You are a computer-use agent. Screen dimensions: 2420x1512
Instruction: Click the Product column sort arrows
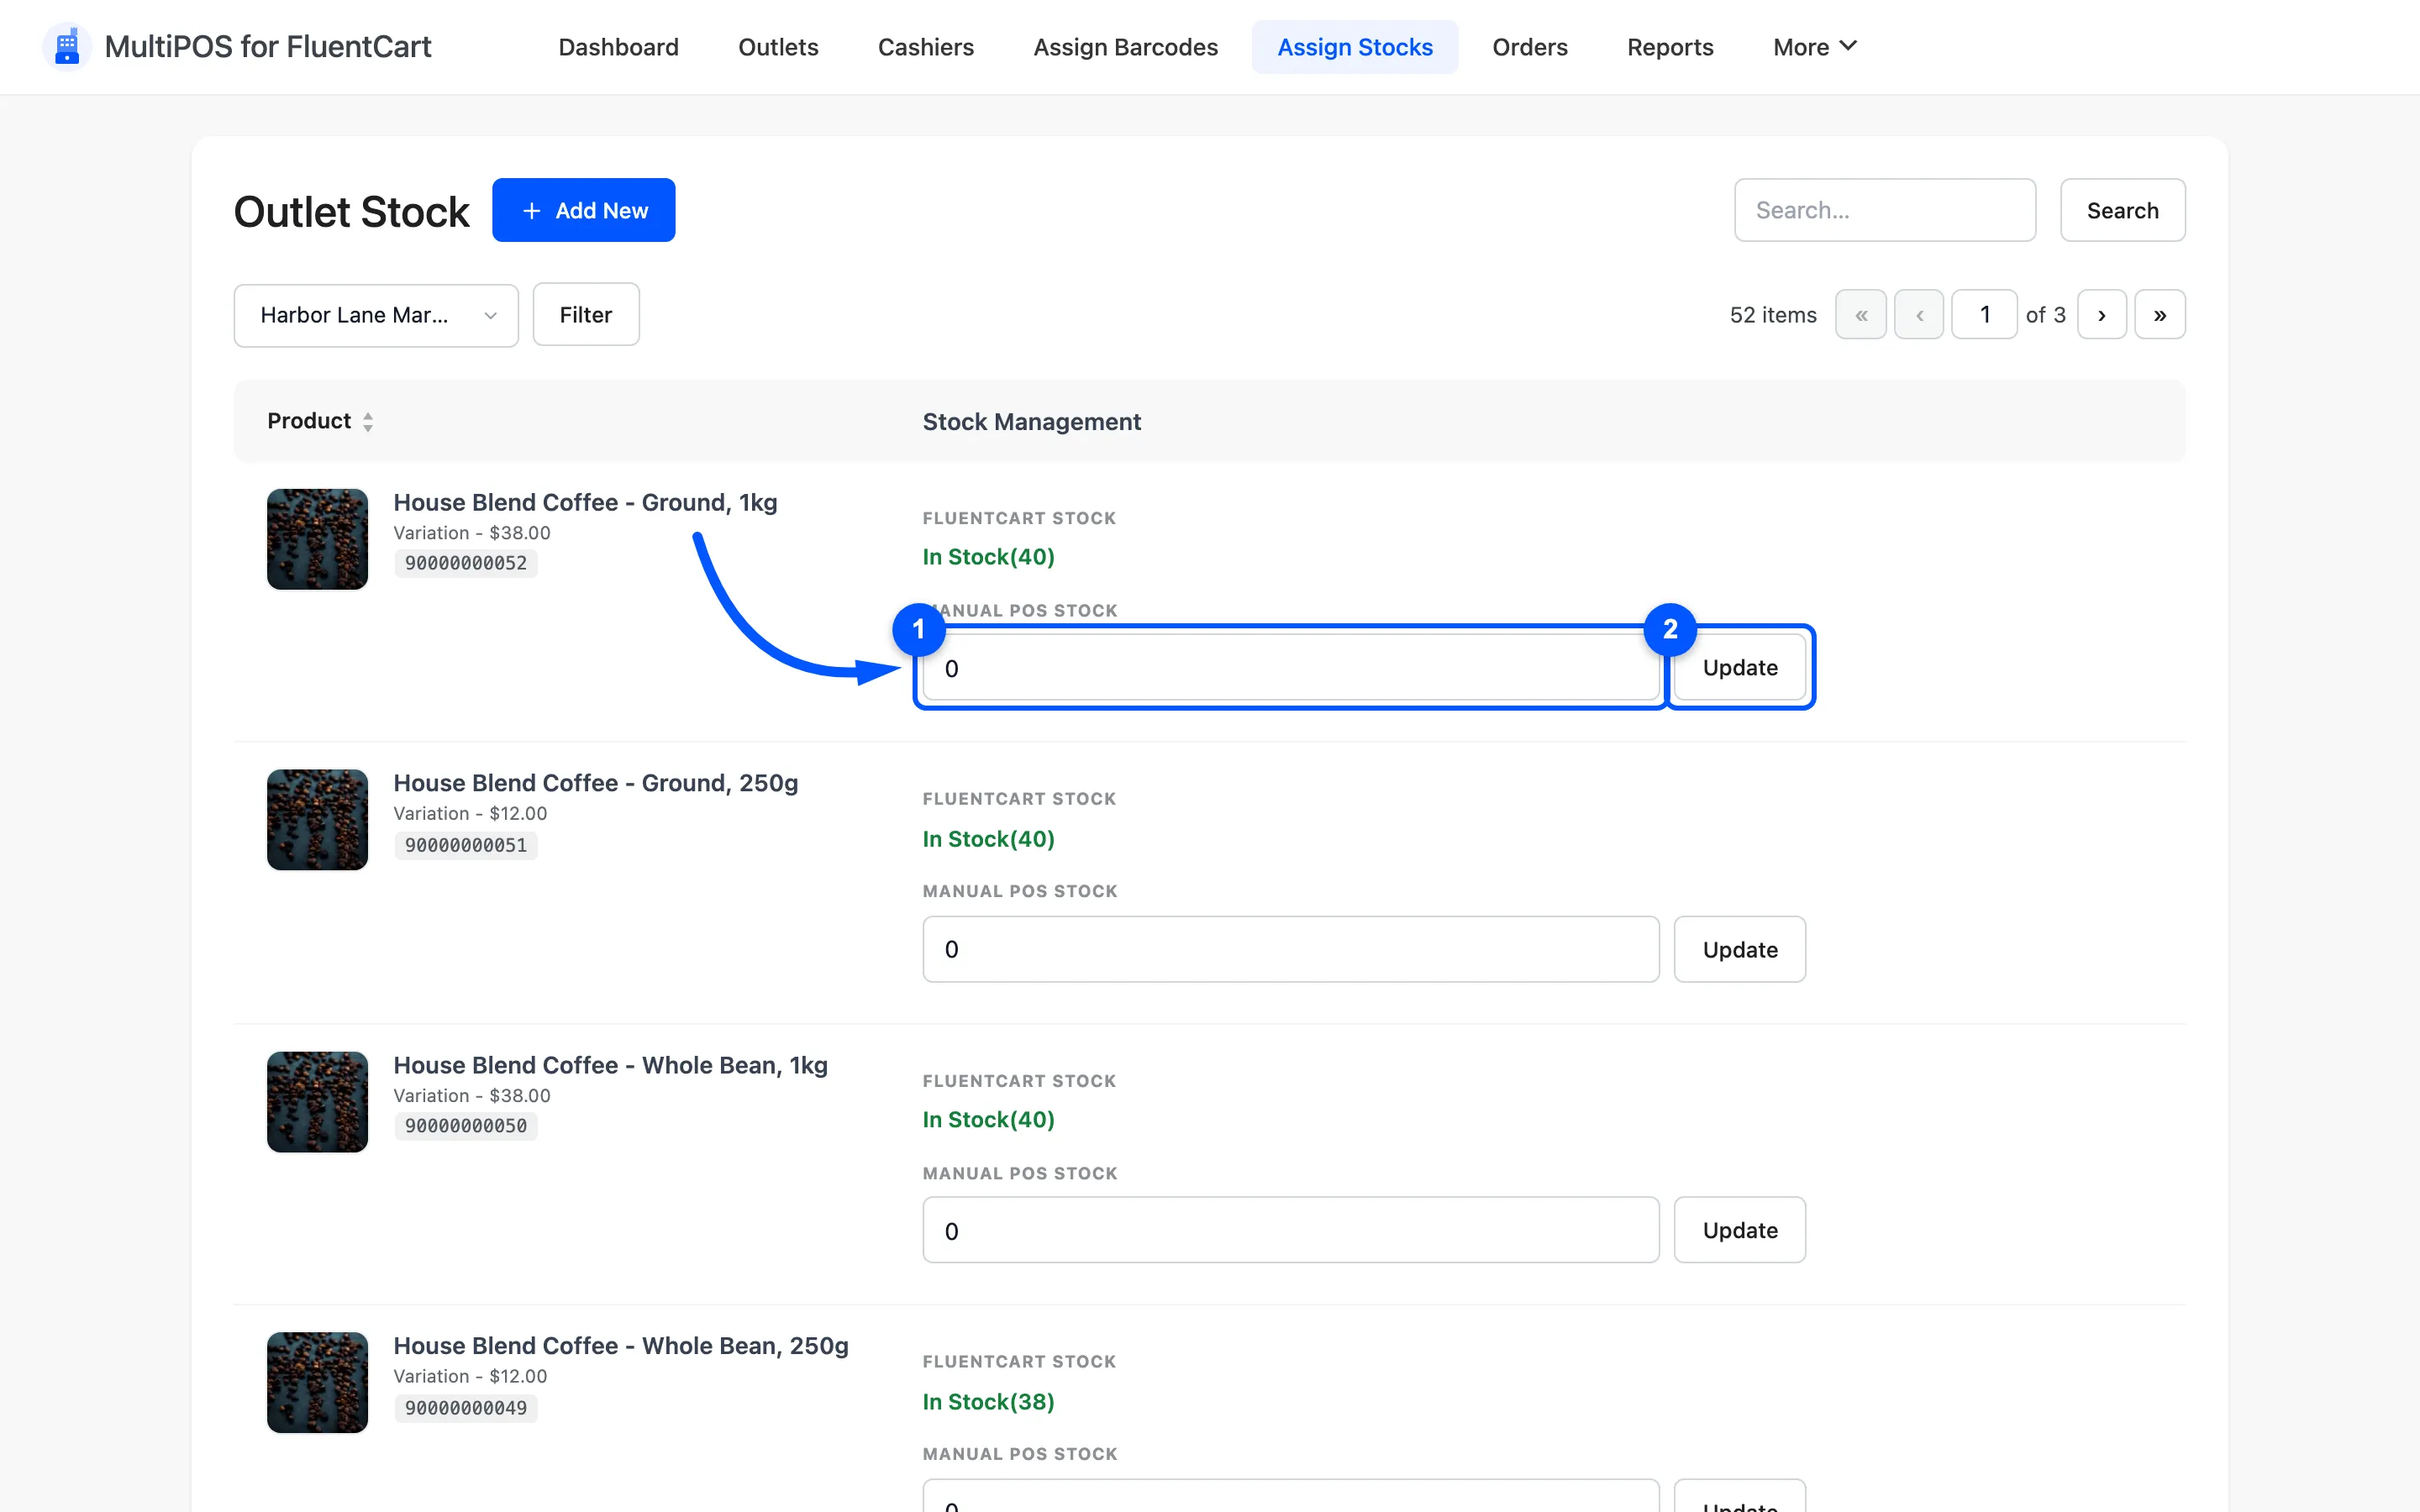pos(368,422)
